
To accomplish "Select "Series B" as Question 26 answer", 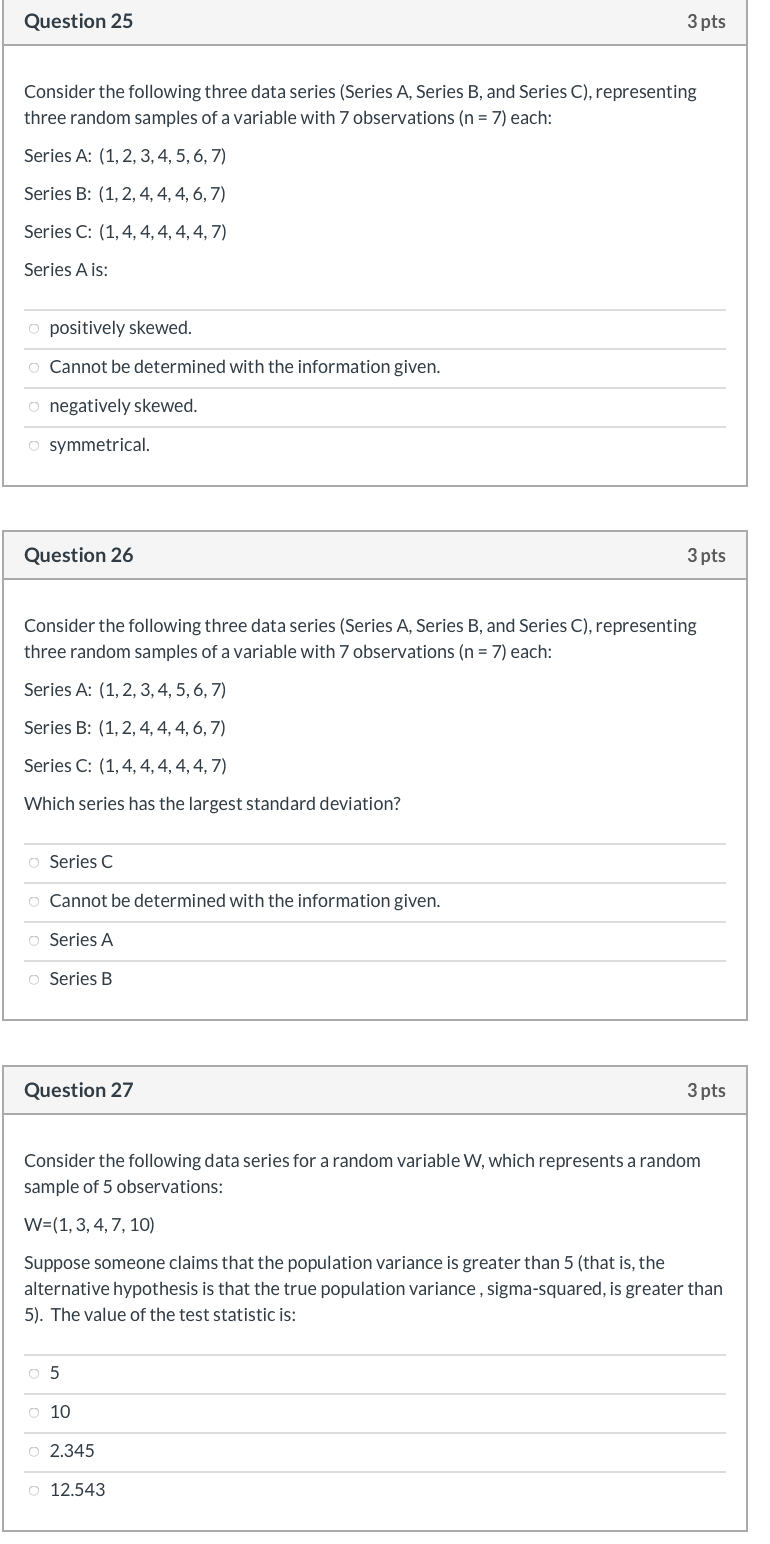I will [33, 978].
